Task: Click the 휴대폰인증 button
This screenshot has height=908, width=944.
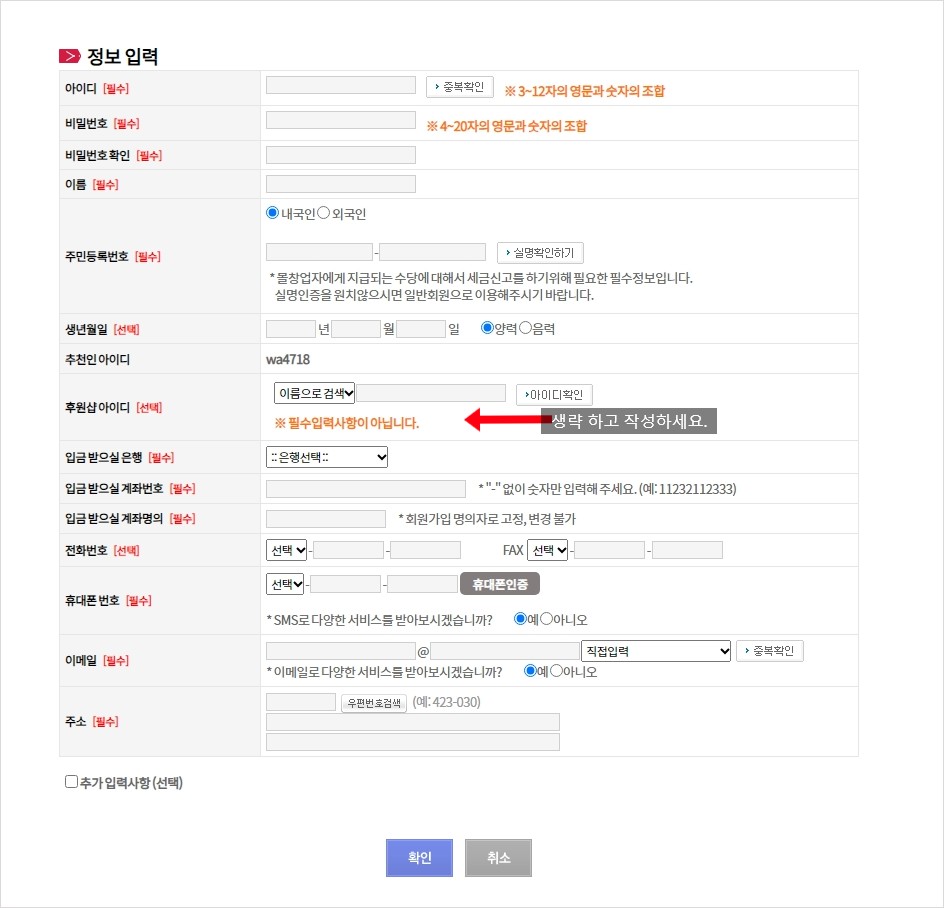Action: pos(500,584)
